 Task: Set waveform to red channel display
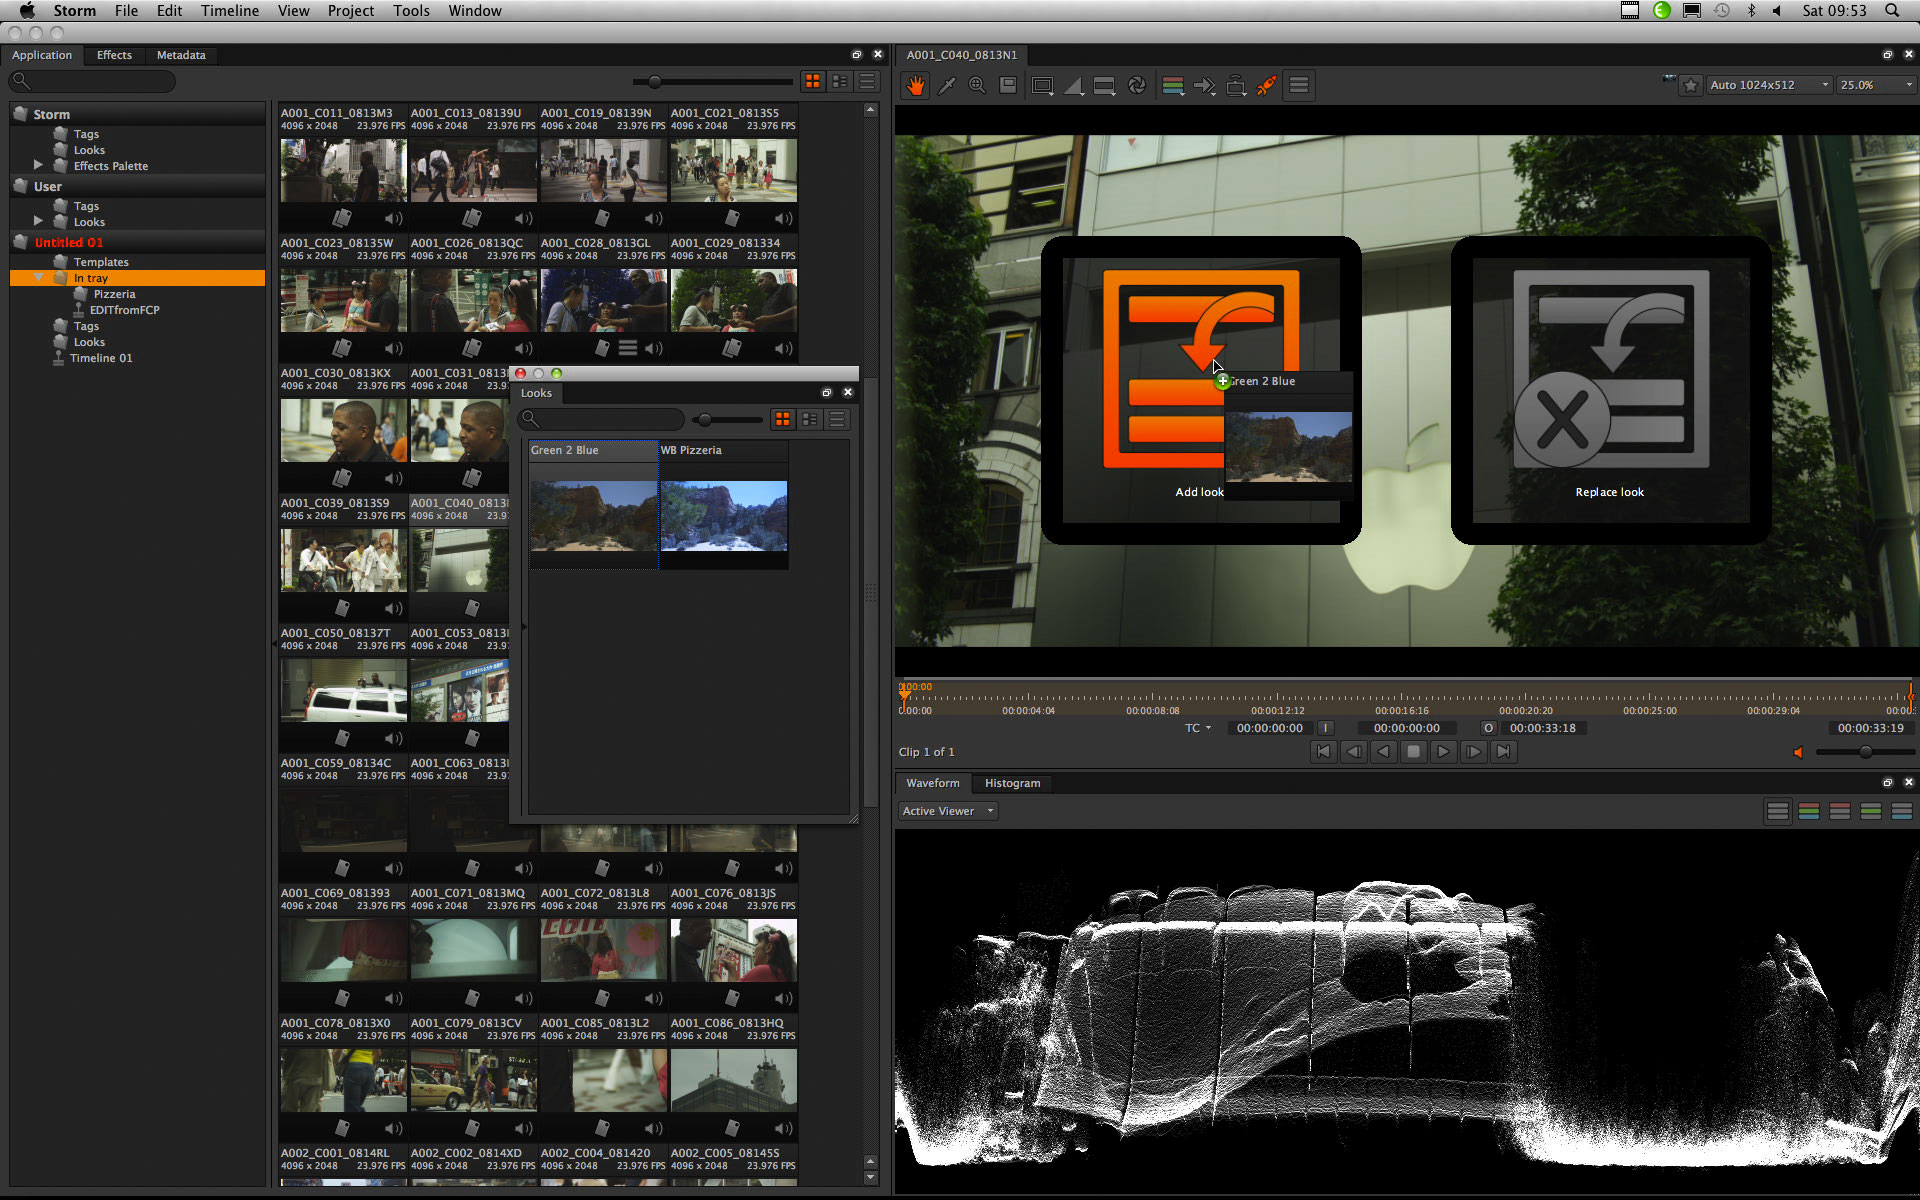pos(1839,811)
